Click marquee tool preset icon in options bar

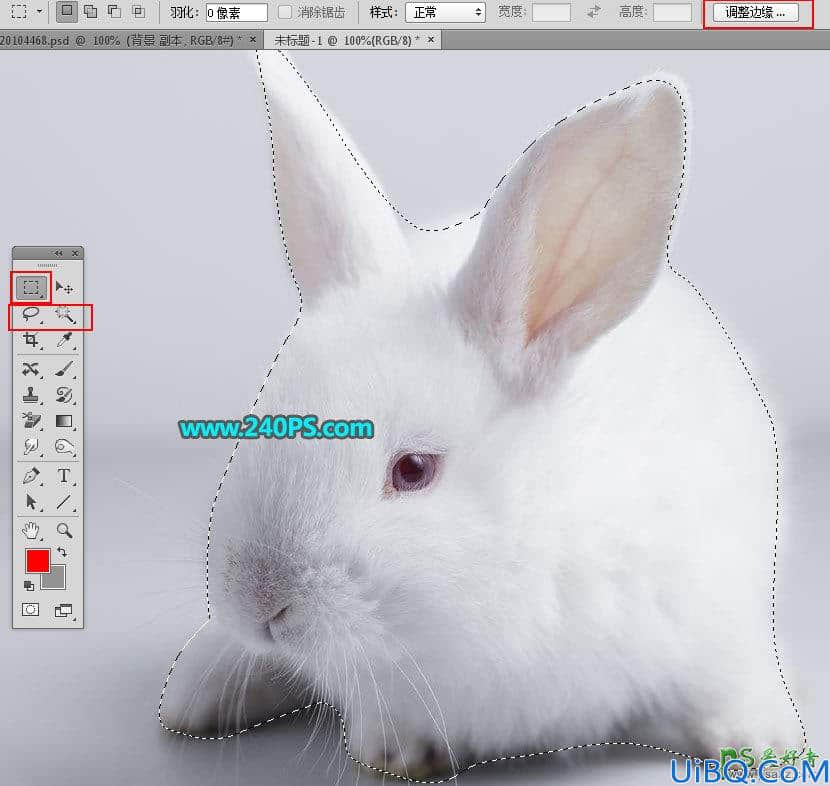coord(19,11)
